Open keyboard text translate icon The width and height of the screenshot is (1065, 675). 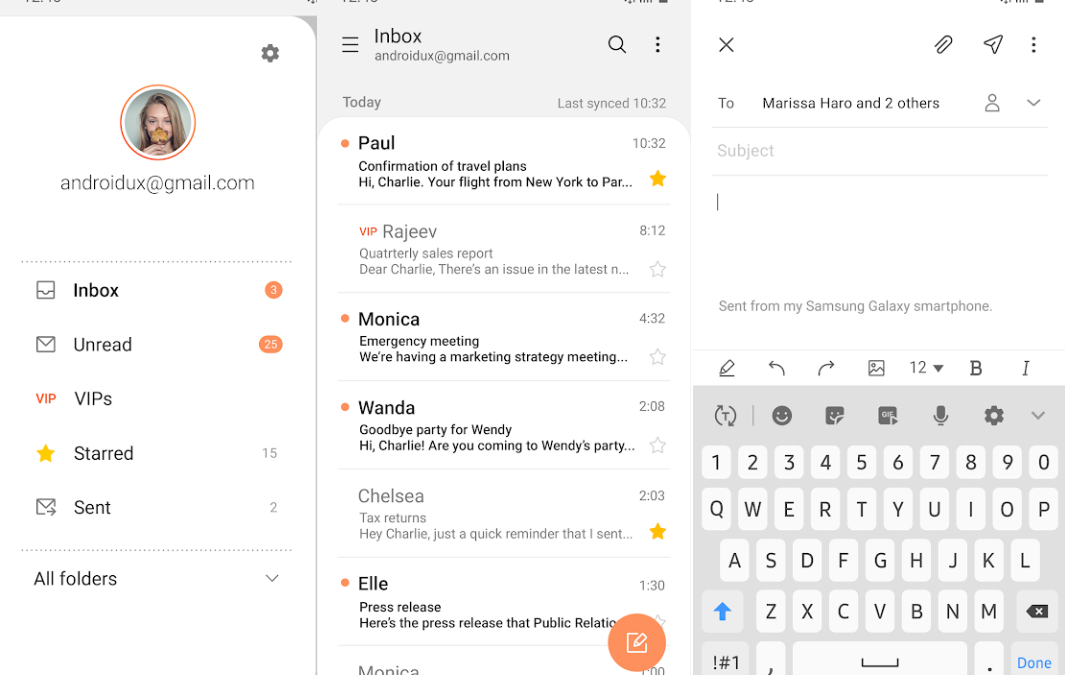(x=725, y=416)
